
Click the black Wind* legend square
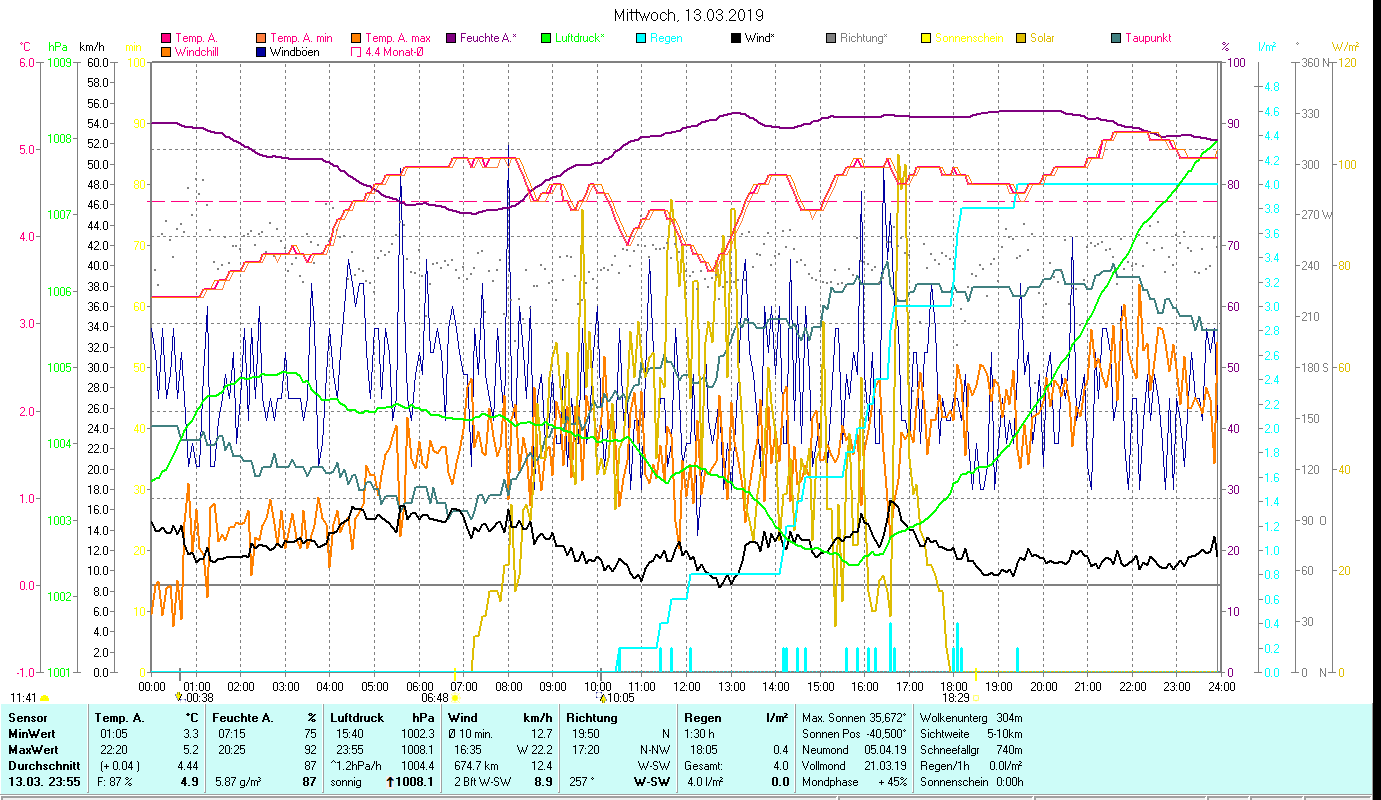click(735, 38)
